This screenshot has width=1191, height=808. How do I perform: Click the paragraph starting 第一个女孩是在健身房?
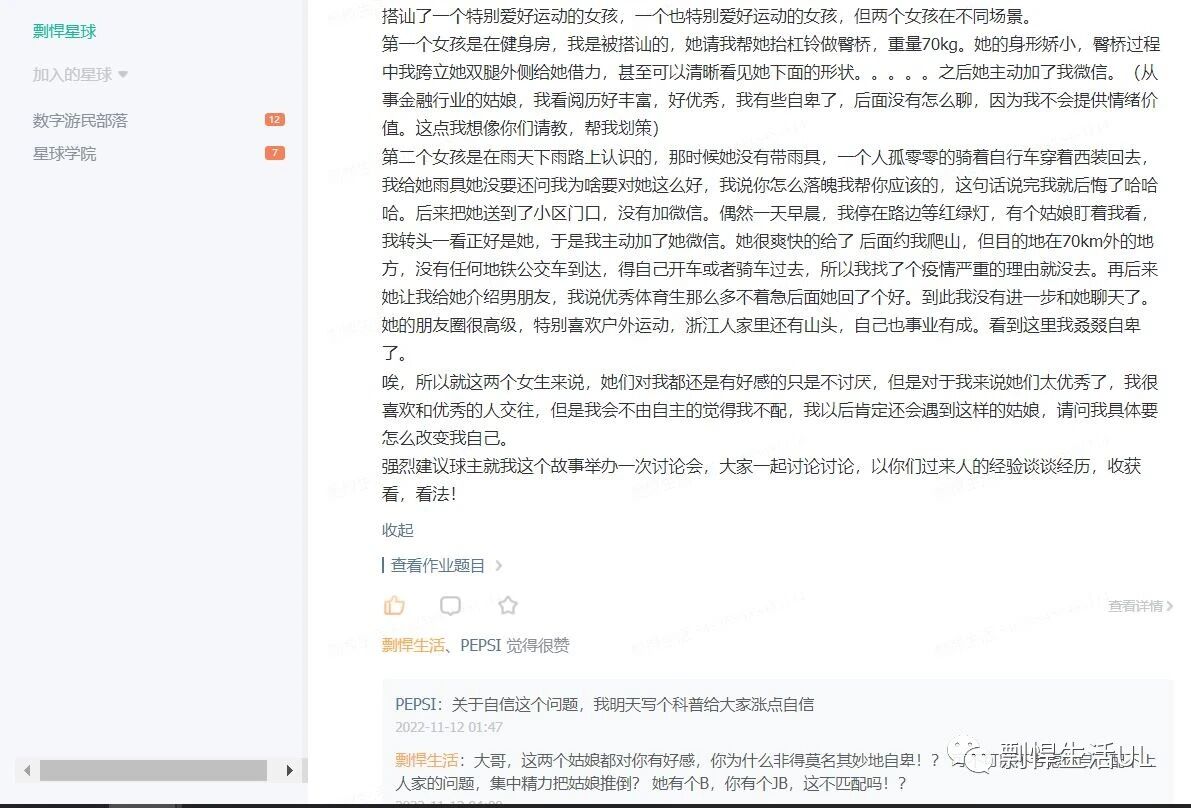click(771, 86)
